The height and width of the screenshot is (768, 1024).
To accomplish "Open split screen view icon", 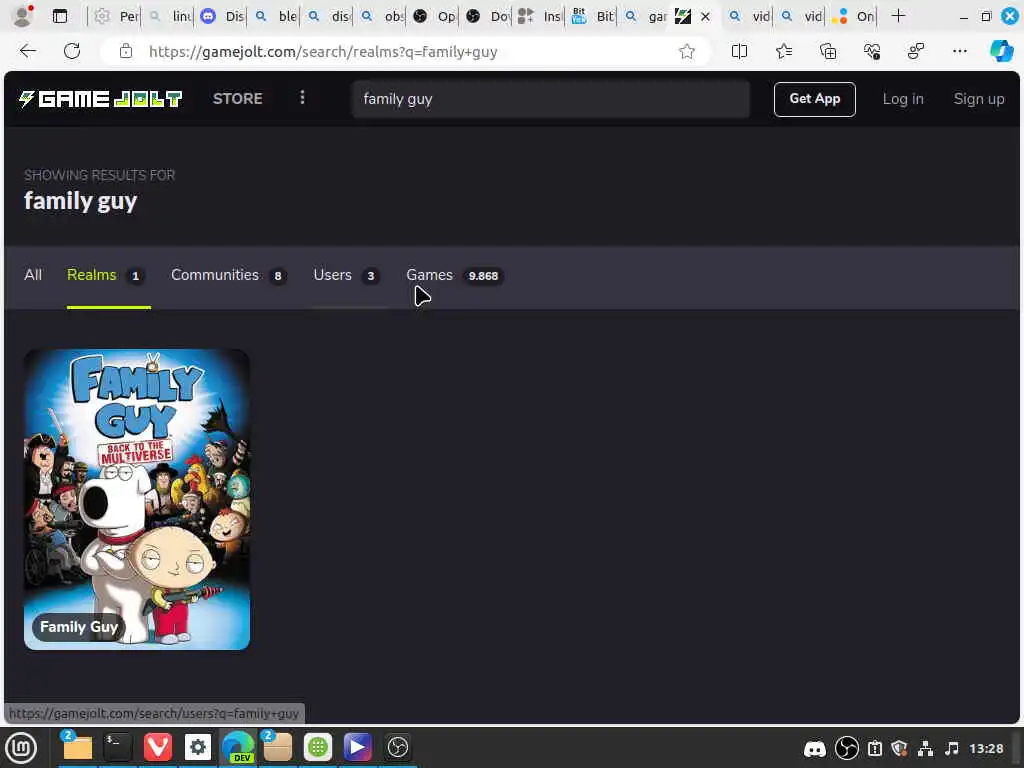I will tap(739, 51).
